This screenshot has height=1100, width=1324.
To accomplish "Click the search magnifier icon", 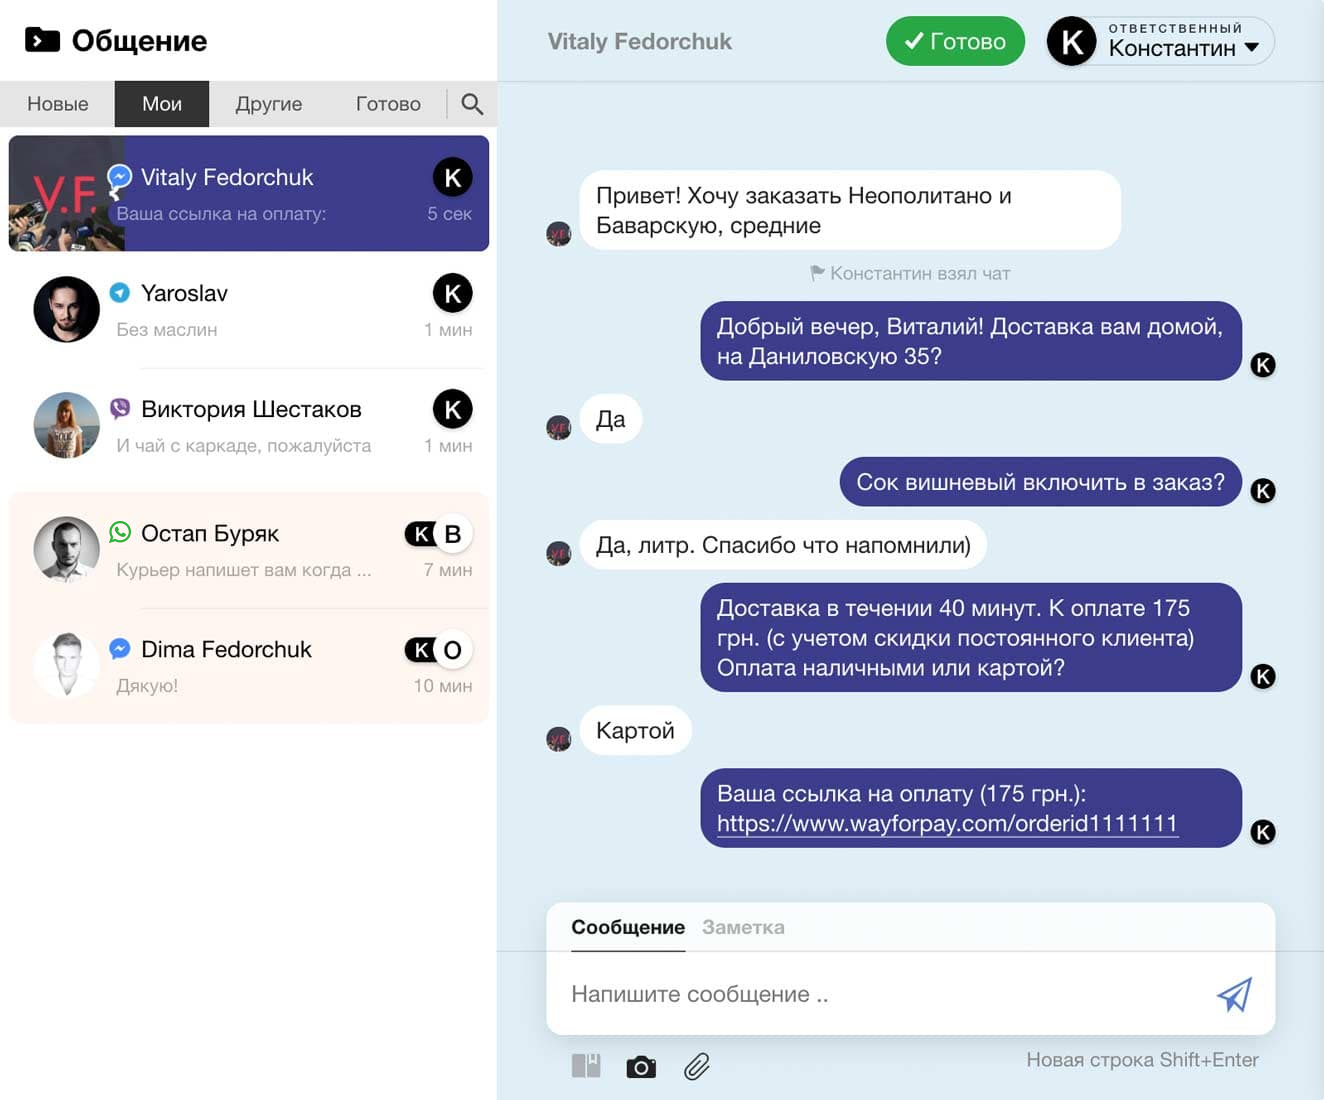I will click(x=472, y=104).
